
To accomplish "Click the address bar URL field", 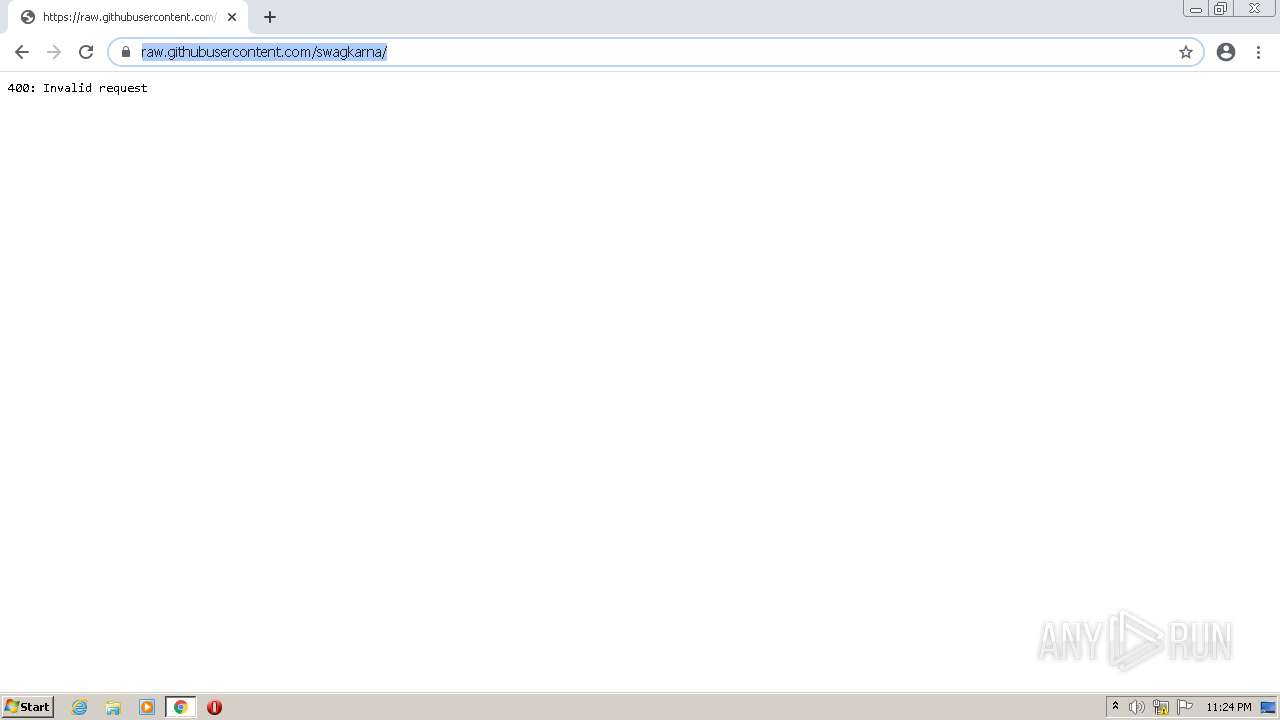I will [655, 52].
